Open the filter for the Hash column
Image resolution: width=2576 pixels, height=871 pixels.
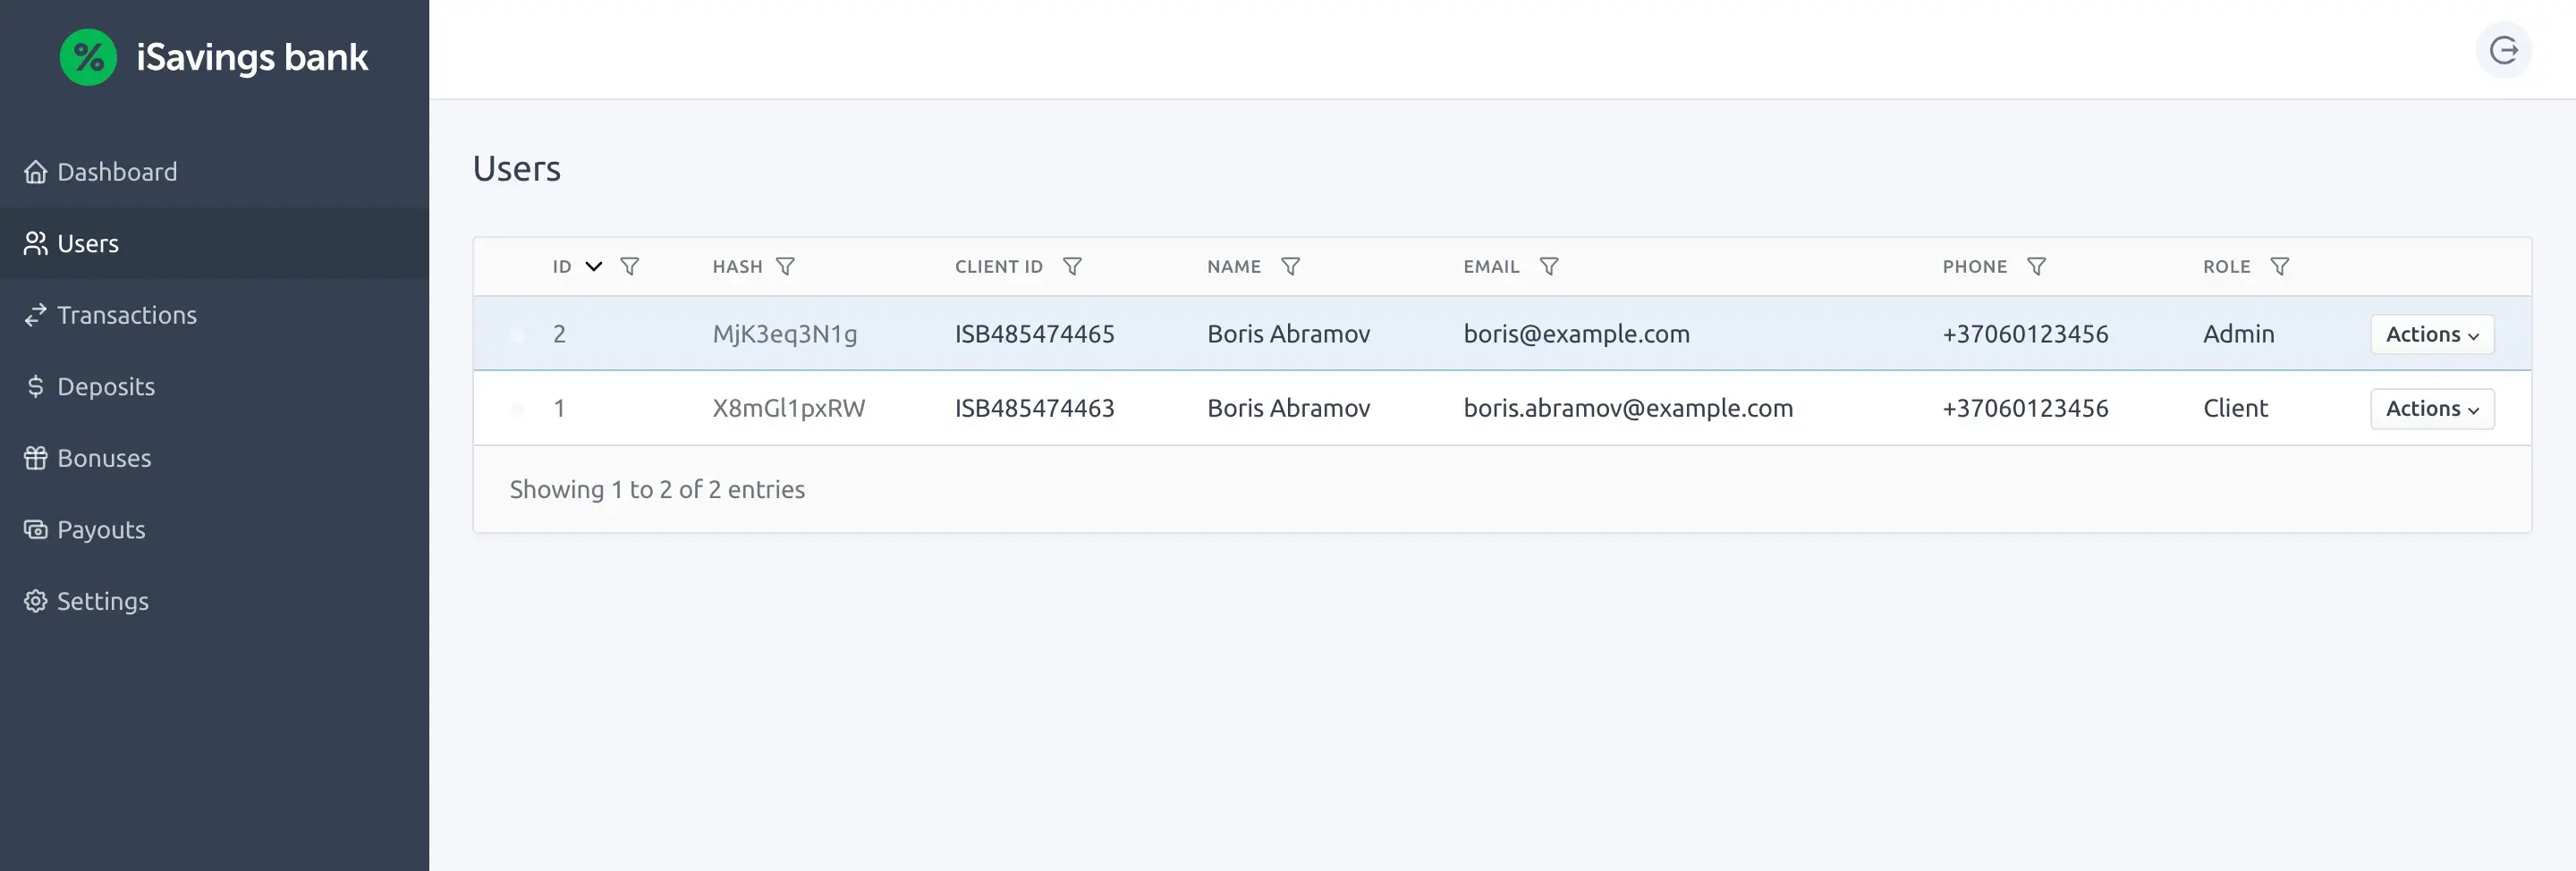point(785,266)
